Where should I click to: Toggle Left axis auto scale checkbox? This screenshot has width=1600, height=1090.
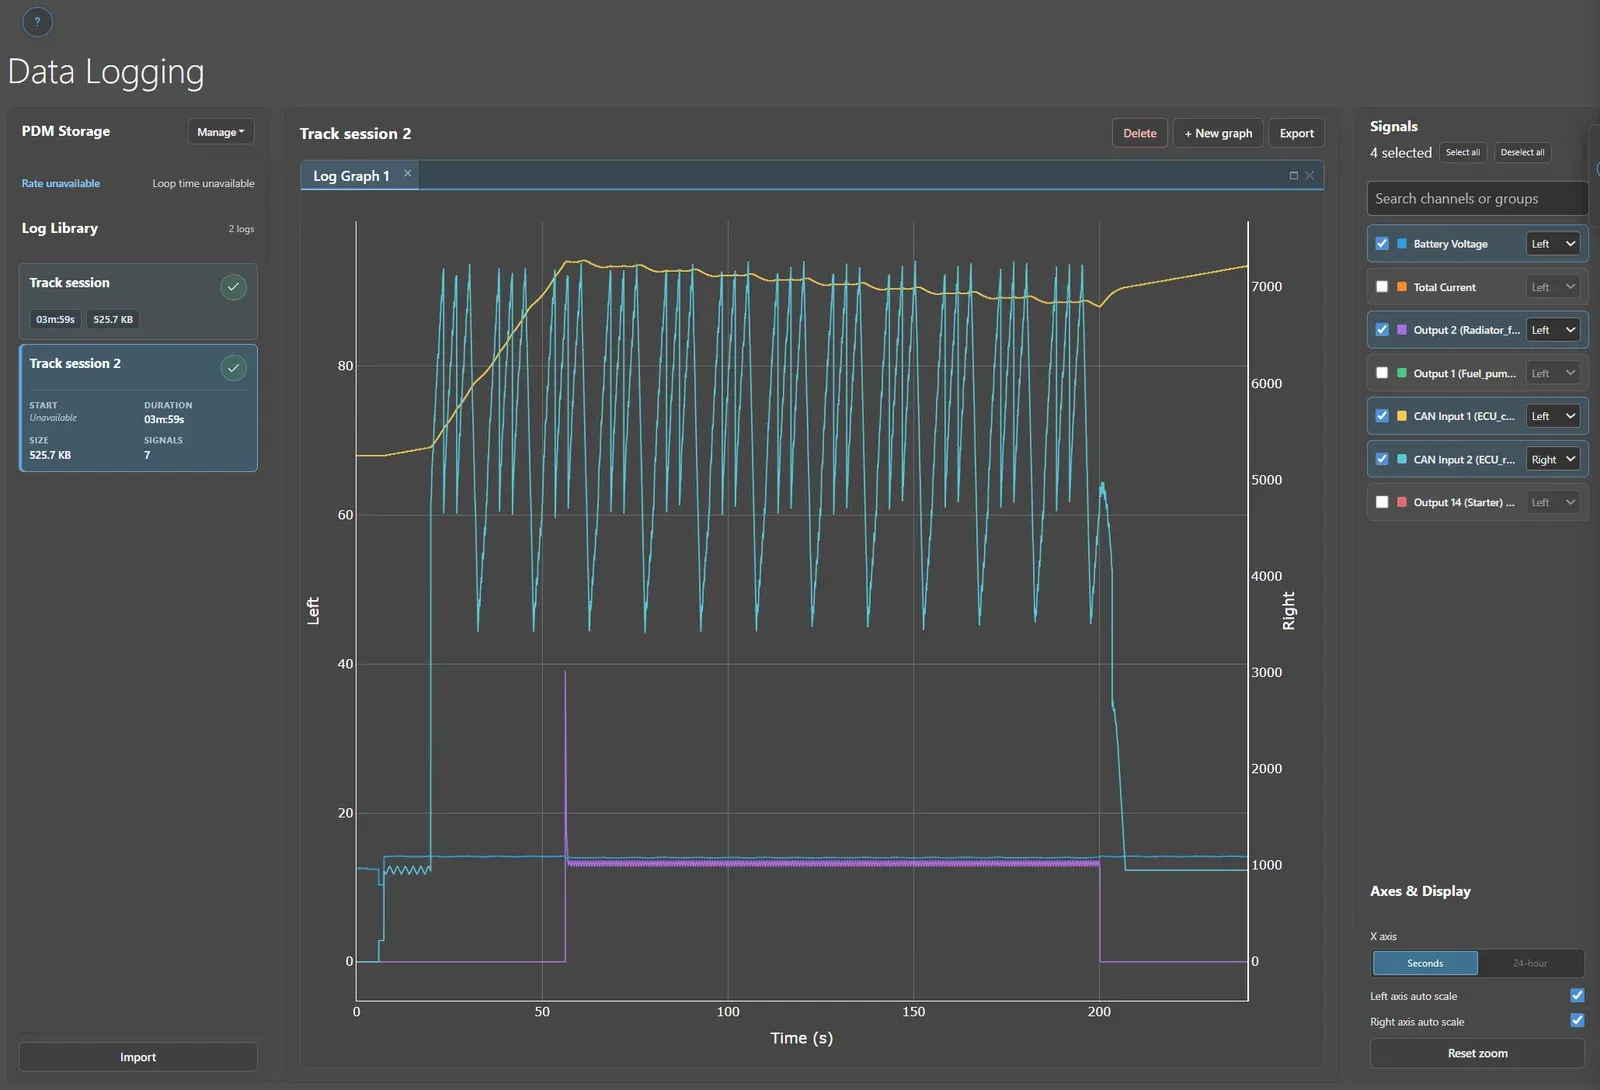coord(1577,995)
